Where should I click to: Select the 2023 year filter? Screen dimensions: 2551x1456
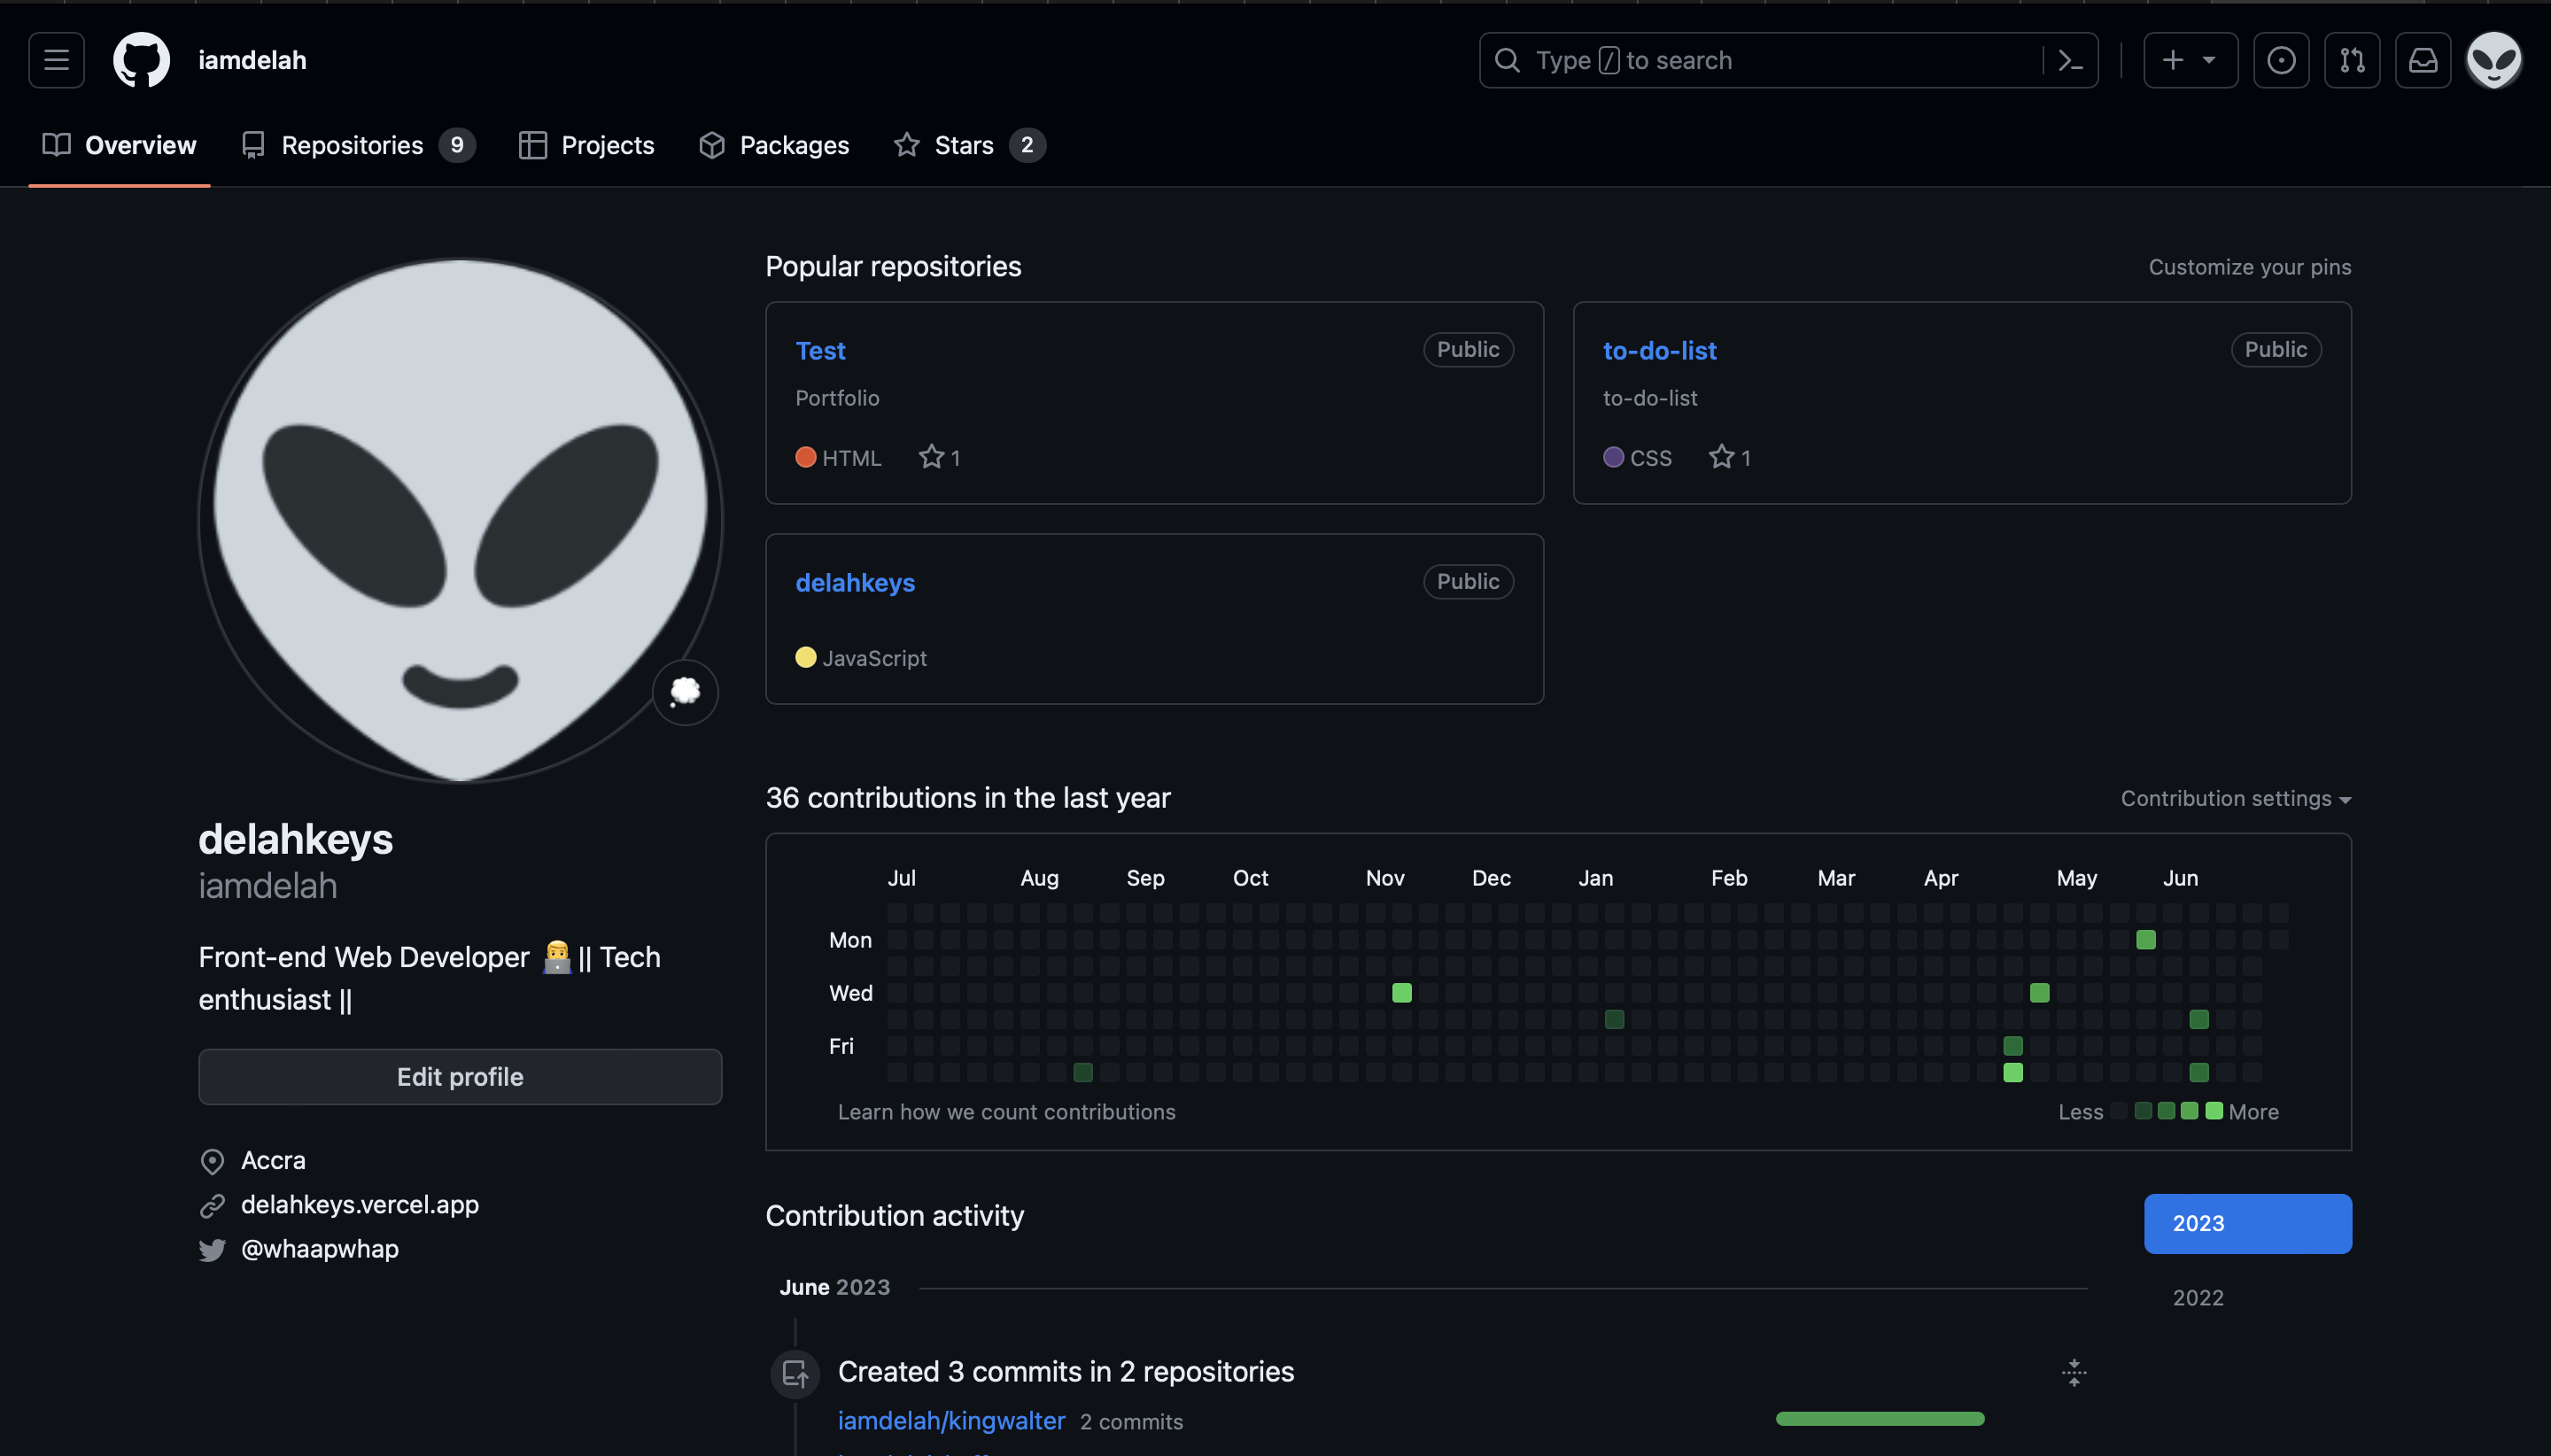click(x=2248, y=1224)
